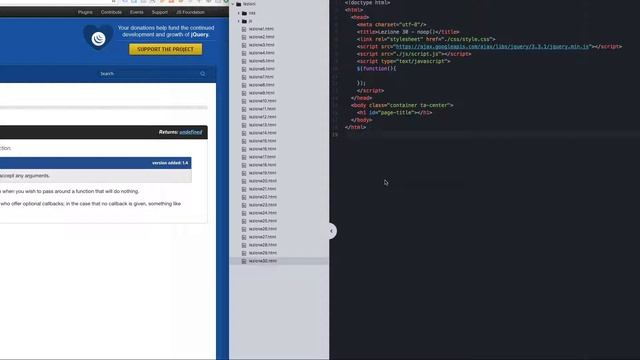640x360 pixels.
Task: Click the SUPPORT THE PROJECT button
Action: (x=165, y=49)
